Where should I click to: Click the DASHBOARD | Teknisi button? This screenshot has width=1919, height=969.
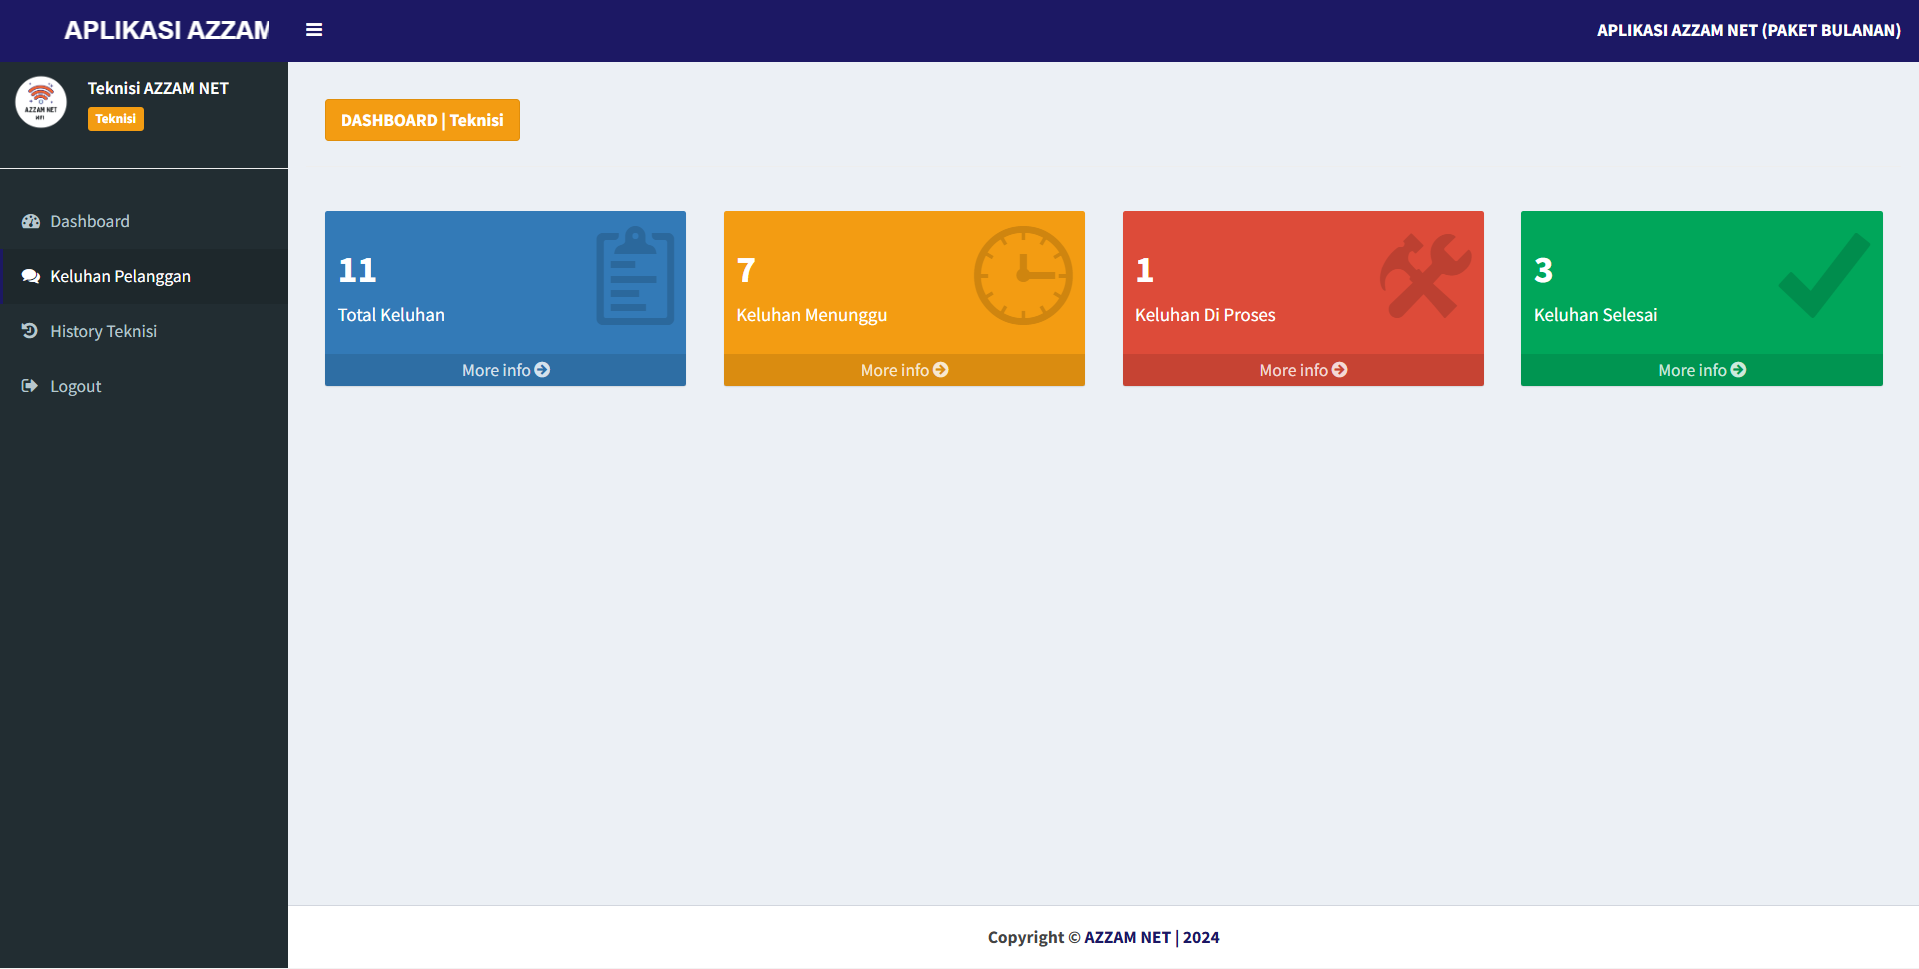(422, 120)
